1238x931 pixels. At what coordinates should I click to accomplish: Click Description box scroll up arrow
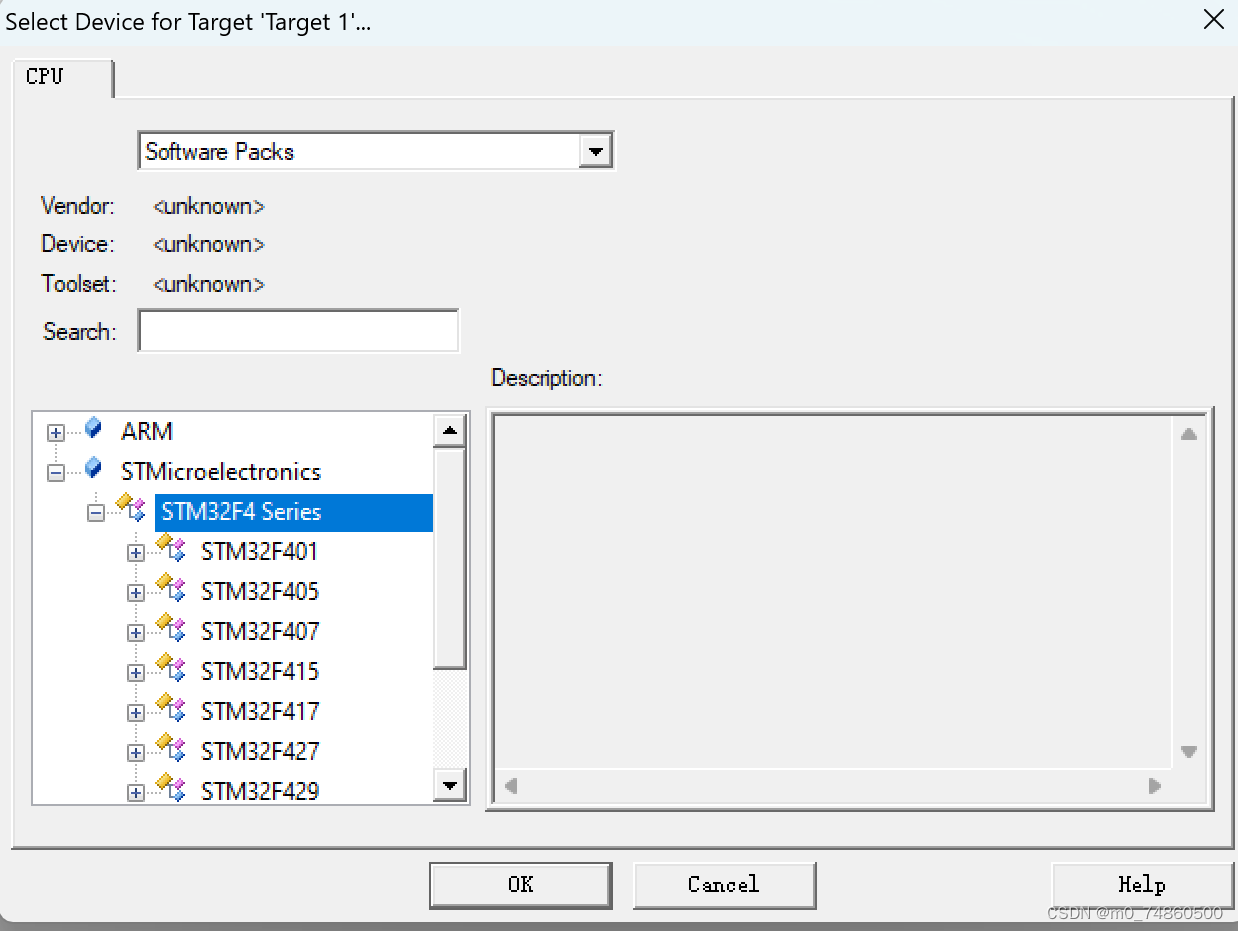click(1189, 434)
